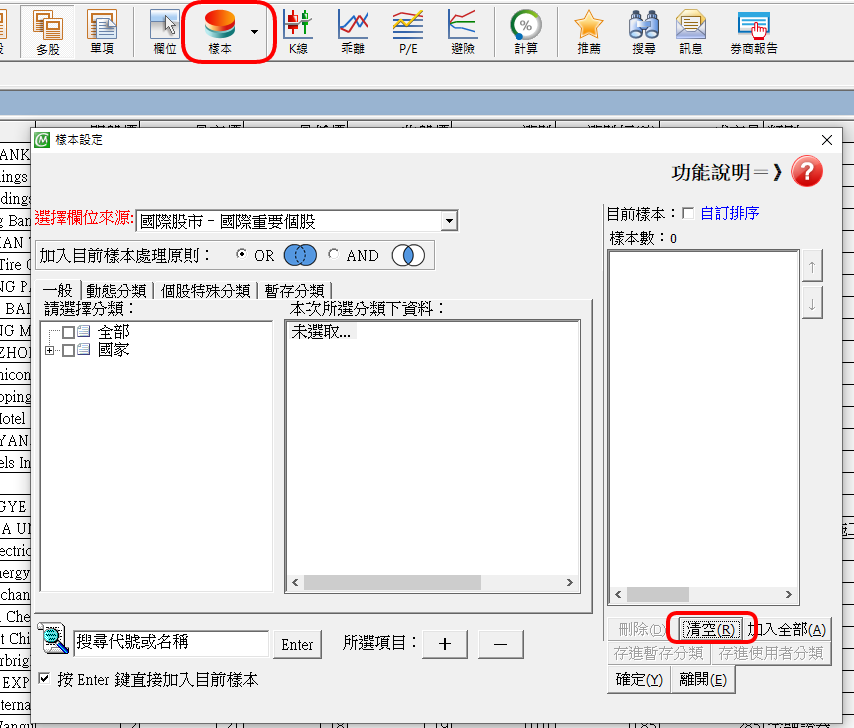Select the AND processing radio button
The height and width of the screenshot is (728, 854).
click(x=334, y=255)
